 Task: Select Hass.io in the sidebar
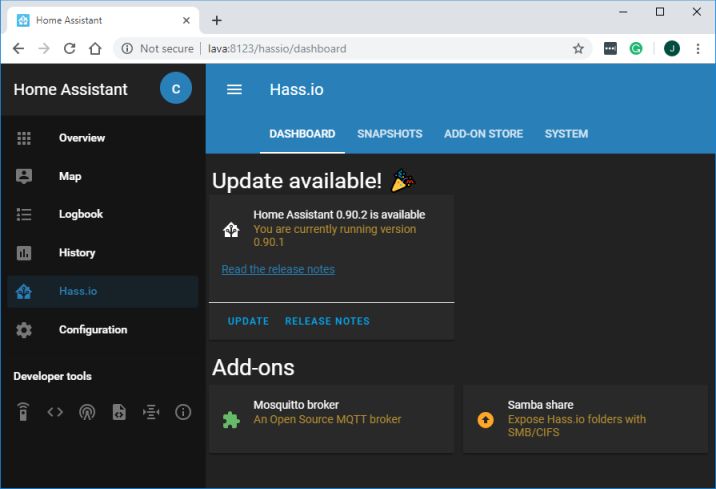tap(103, 291)
